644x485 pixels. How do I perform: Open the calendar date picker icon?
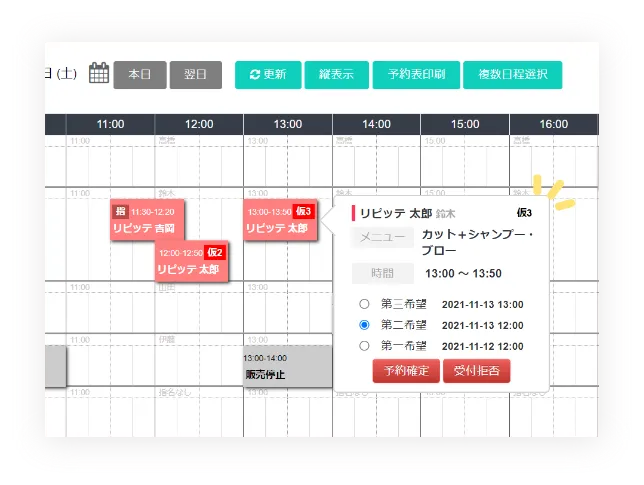[x=98, y=74]
